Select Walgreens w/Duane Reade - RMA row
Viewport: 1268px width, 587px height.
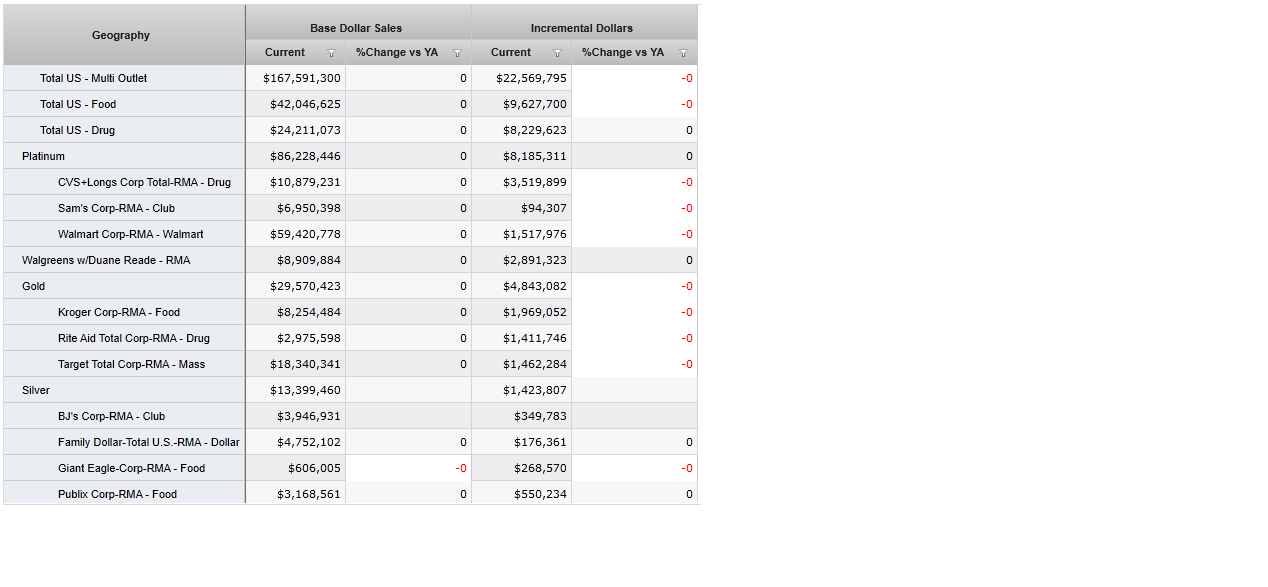[106, 260]
